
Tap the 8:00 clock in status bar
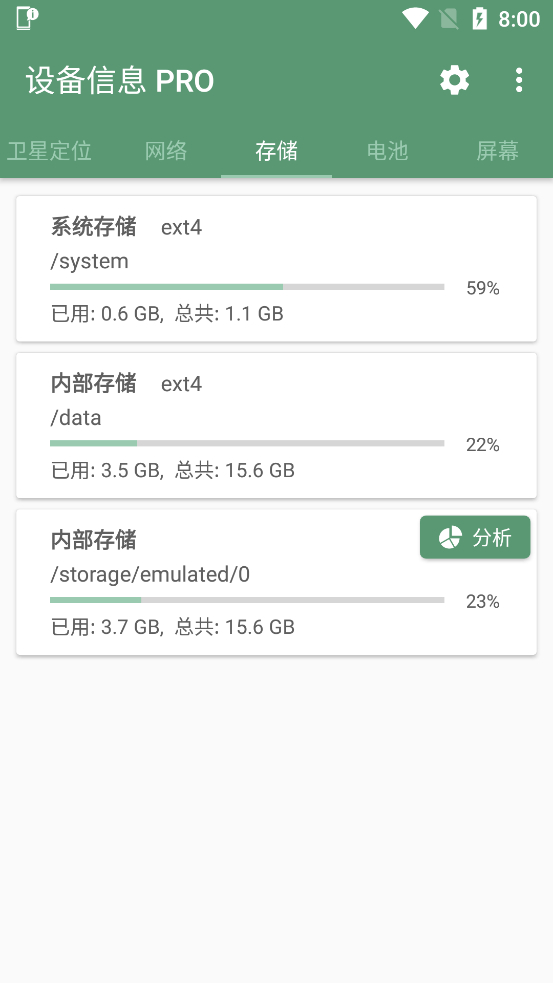[519, 19]
